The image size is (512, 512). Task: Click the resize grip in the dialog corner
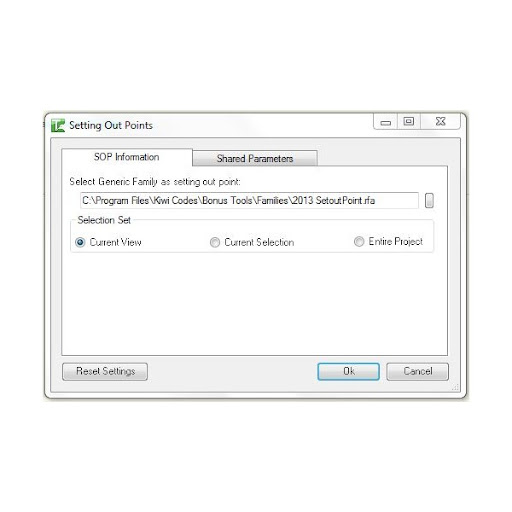tap(455, 387)
